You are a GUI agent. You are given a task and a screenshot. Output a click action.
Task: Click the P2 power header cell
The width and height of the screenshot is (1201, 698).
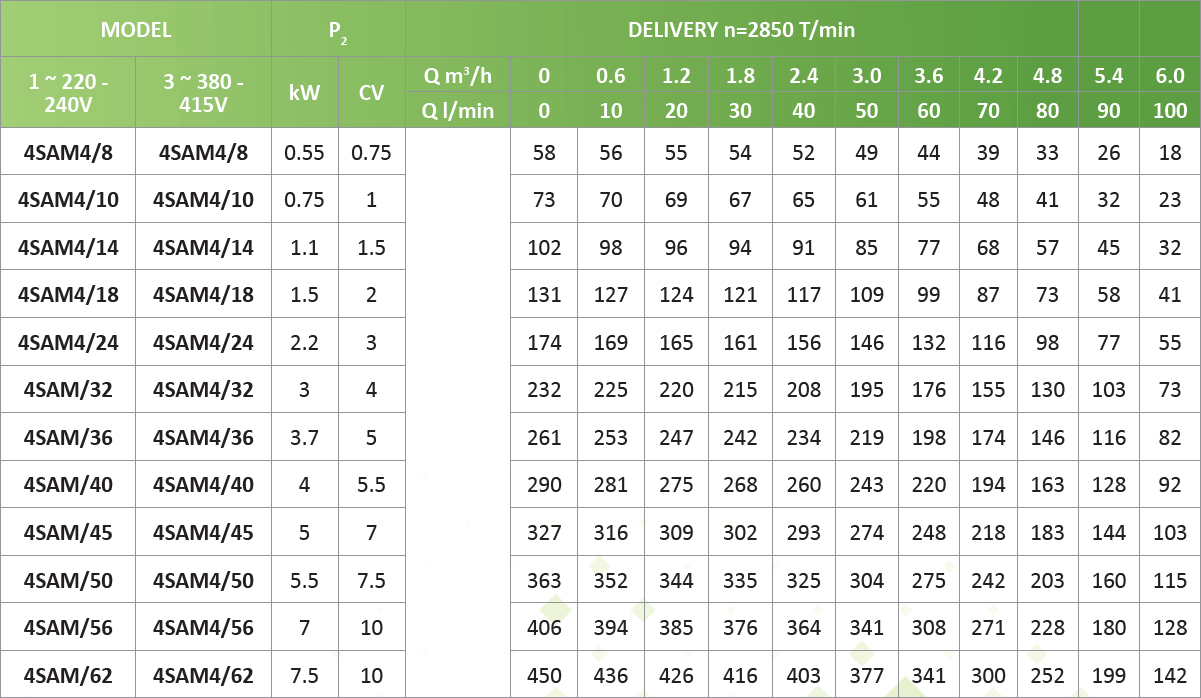pyautogui.click(x=338, y=29)
